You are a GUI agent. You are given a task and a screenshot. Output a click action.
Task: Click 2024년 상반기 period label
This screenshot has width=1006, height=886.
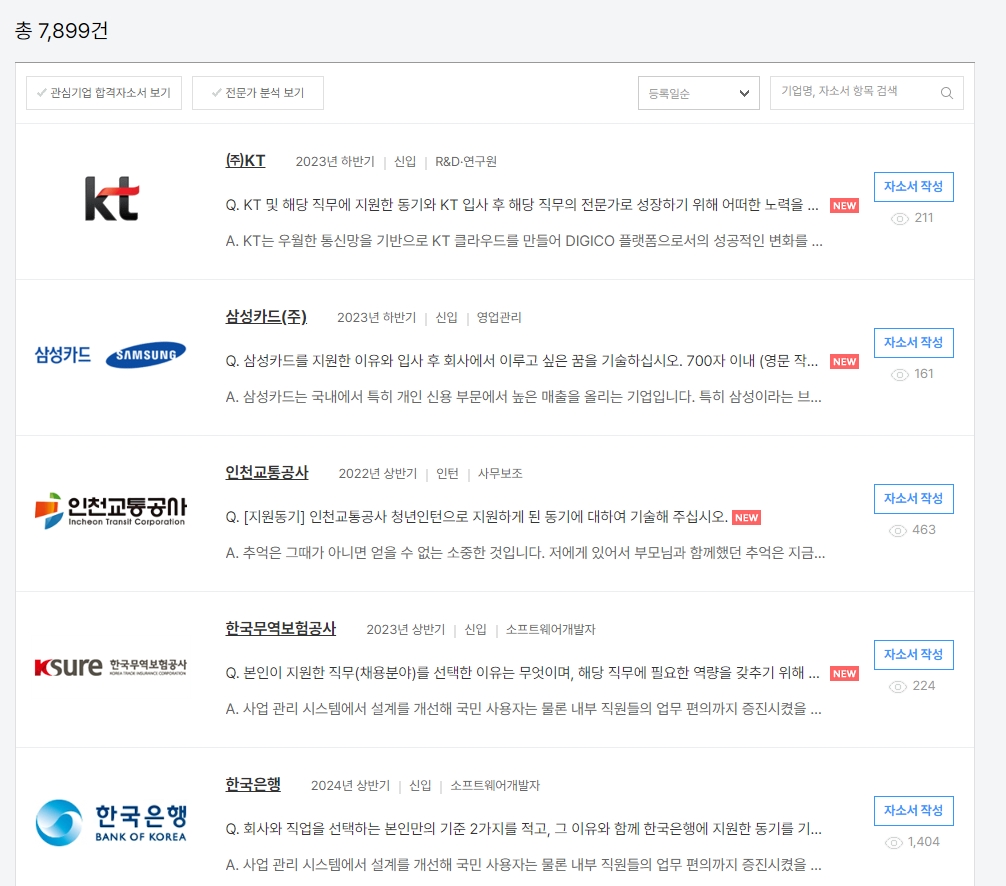(x=350, y=785)
